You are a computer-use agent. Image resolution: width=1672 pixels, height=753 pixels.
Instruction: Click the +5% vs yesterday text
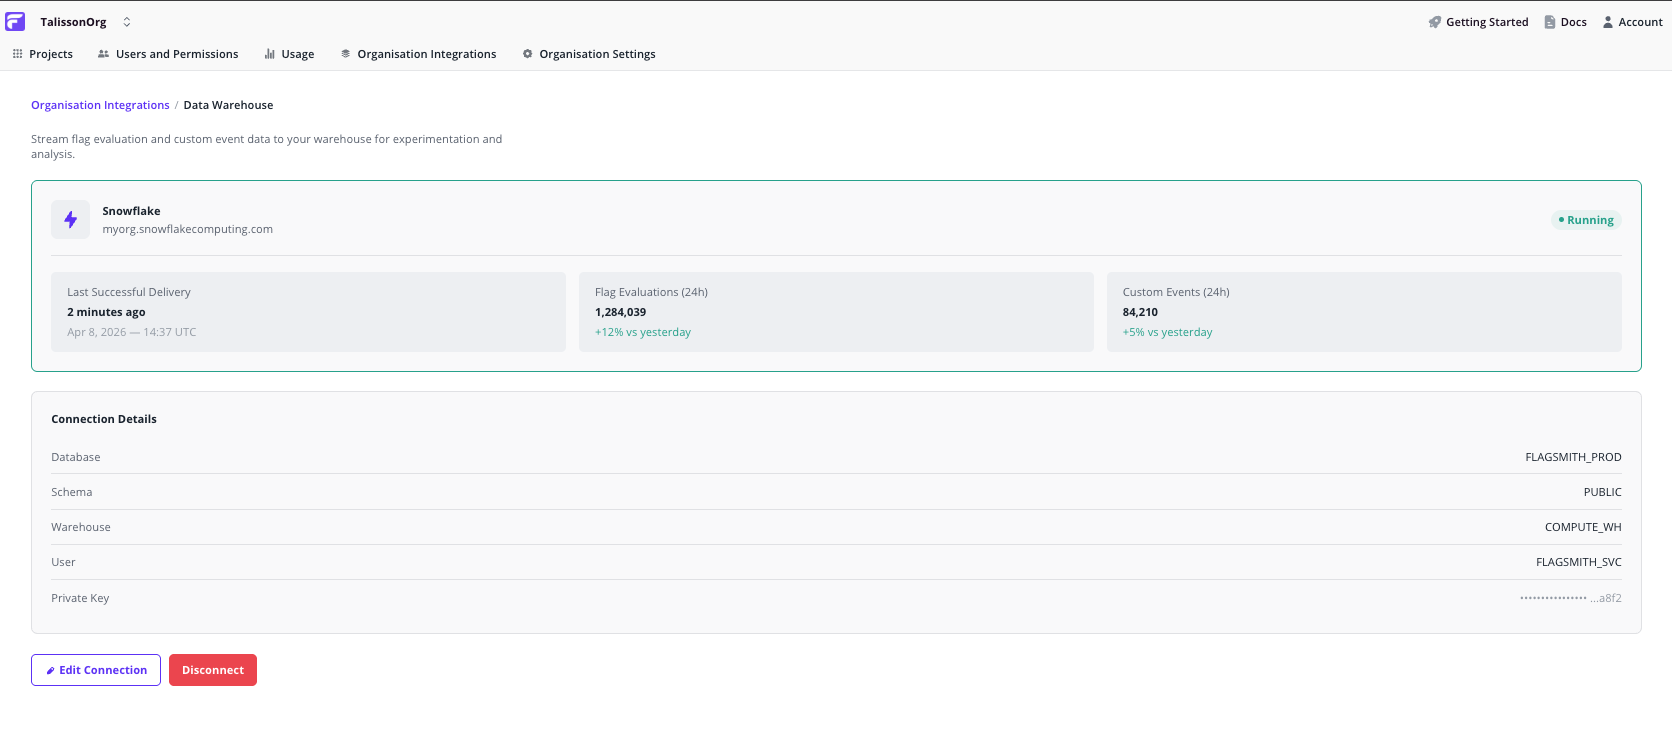pos(1167,332)
